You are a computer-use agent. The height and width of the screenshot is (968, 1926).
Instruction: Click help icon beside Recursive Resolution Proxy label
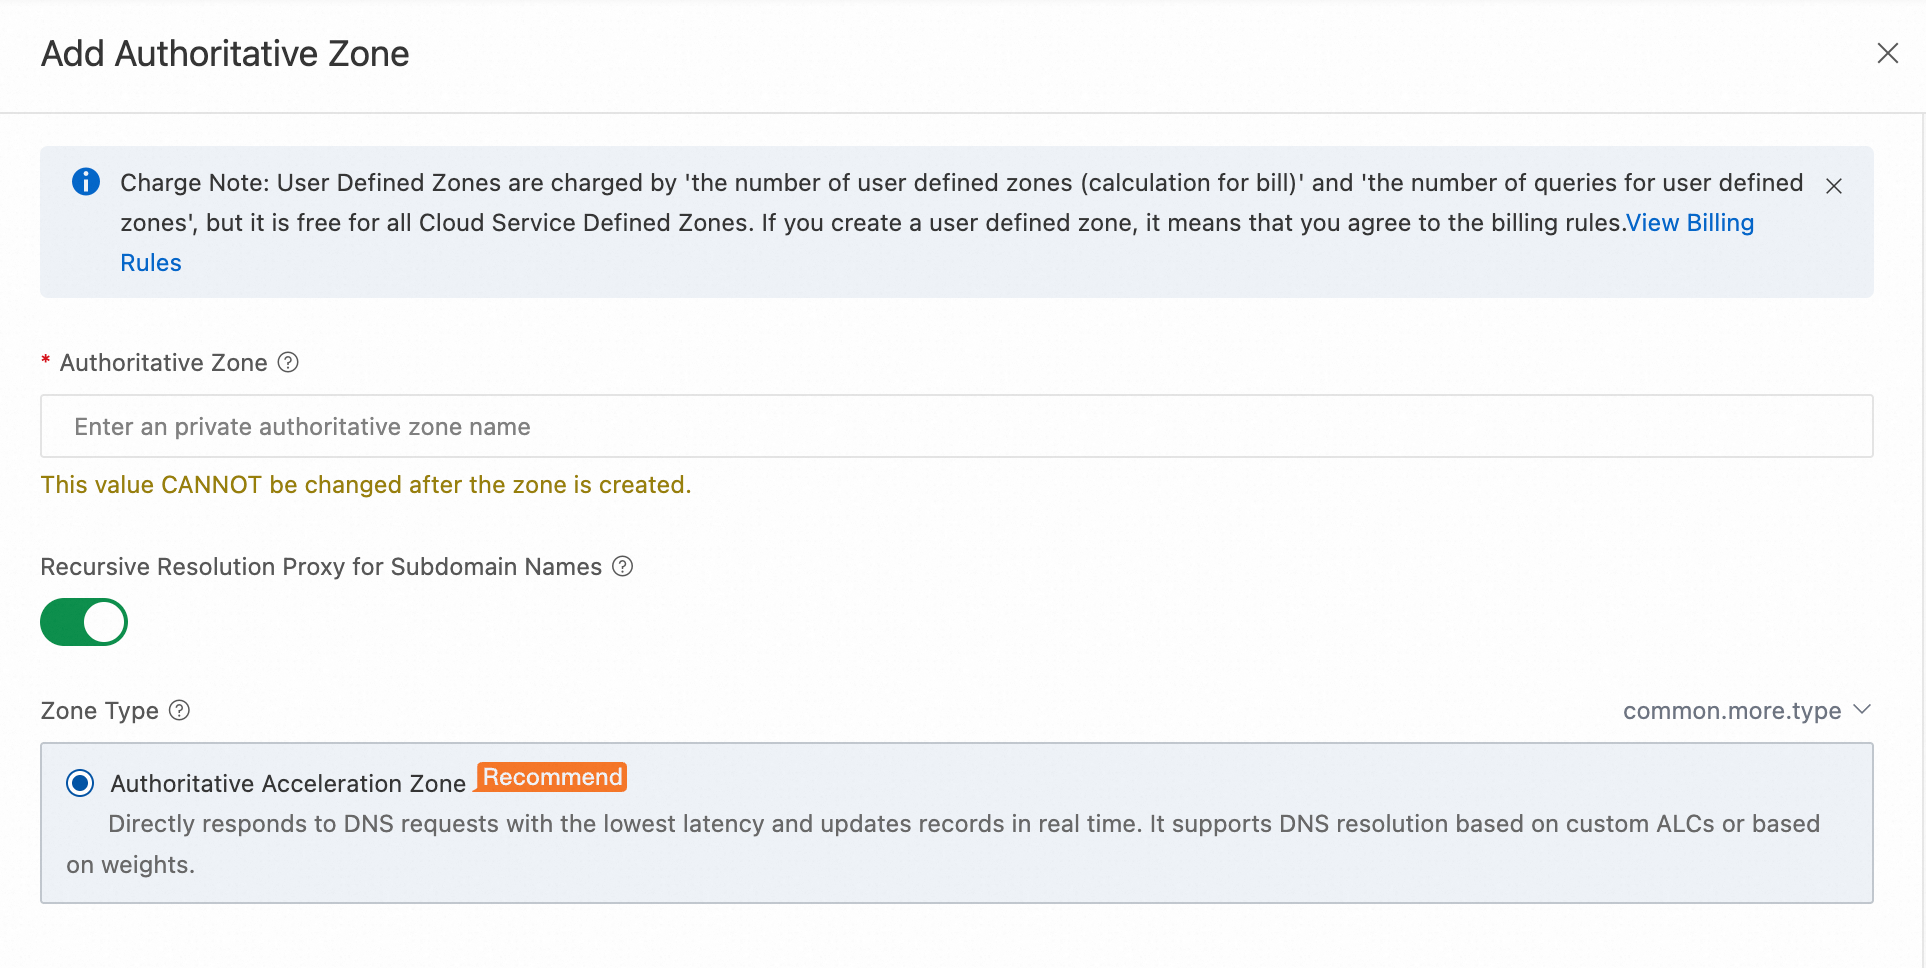pyautogui.click(x=622, y=567)
